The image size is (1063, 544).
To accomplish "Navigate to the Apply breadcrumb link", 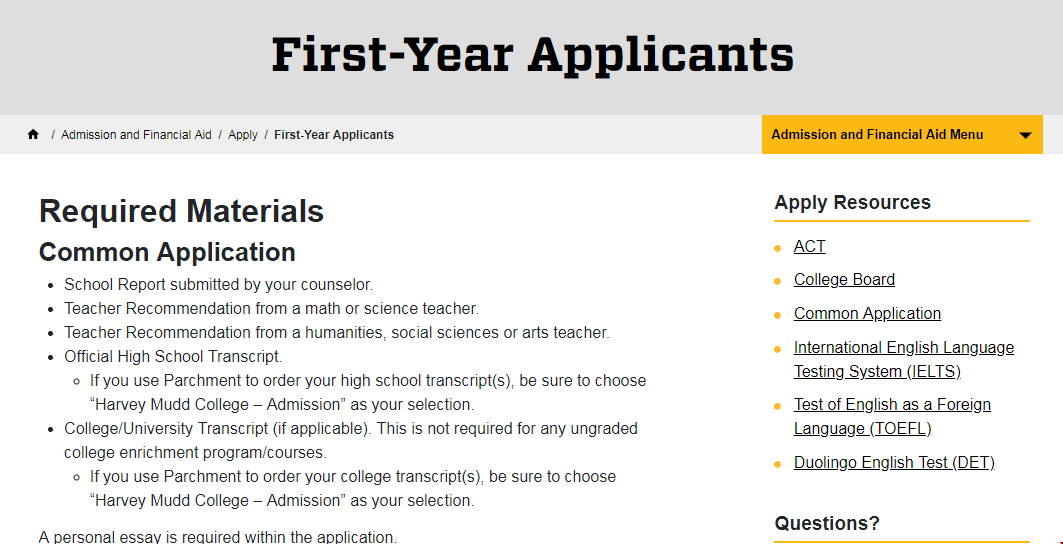I will (243, 135).
